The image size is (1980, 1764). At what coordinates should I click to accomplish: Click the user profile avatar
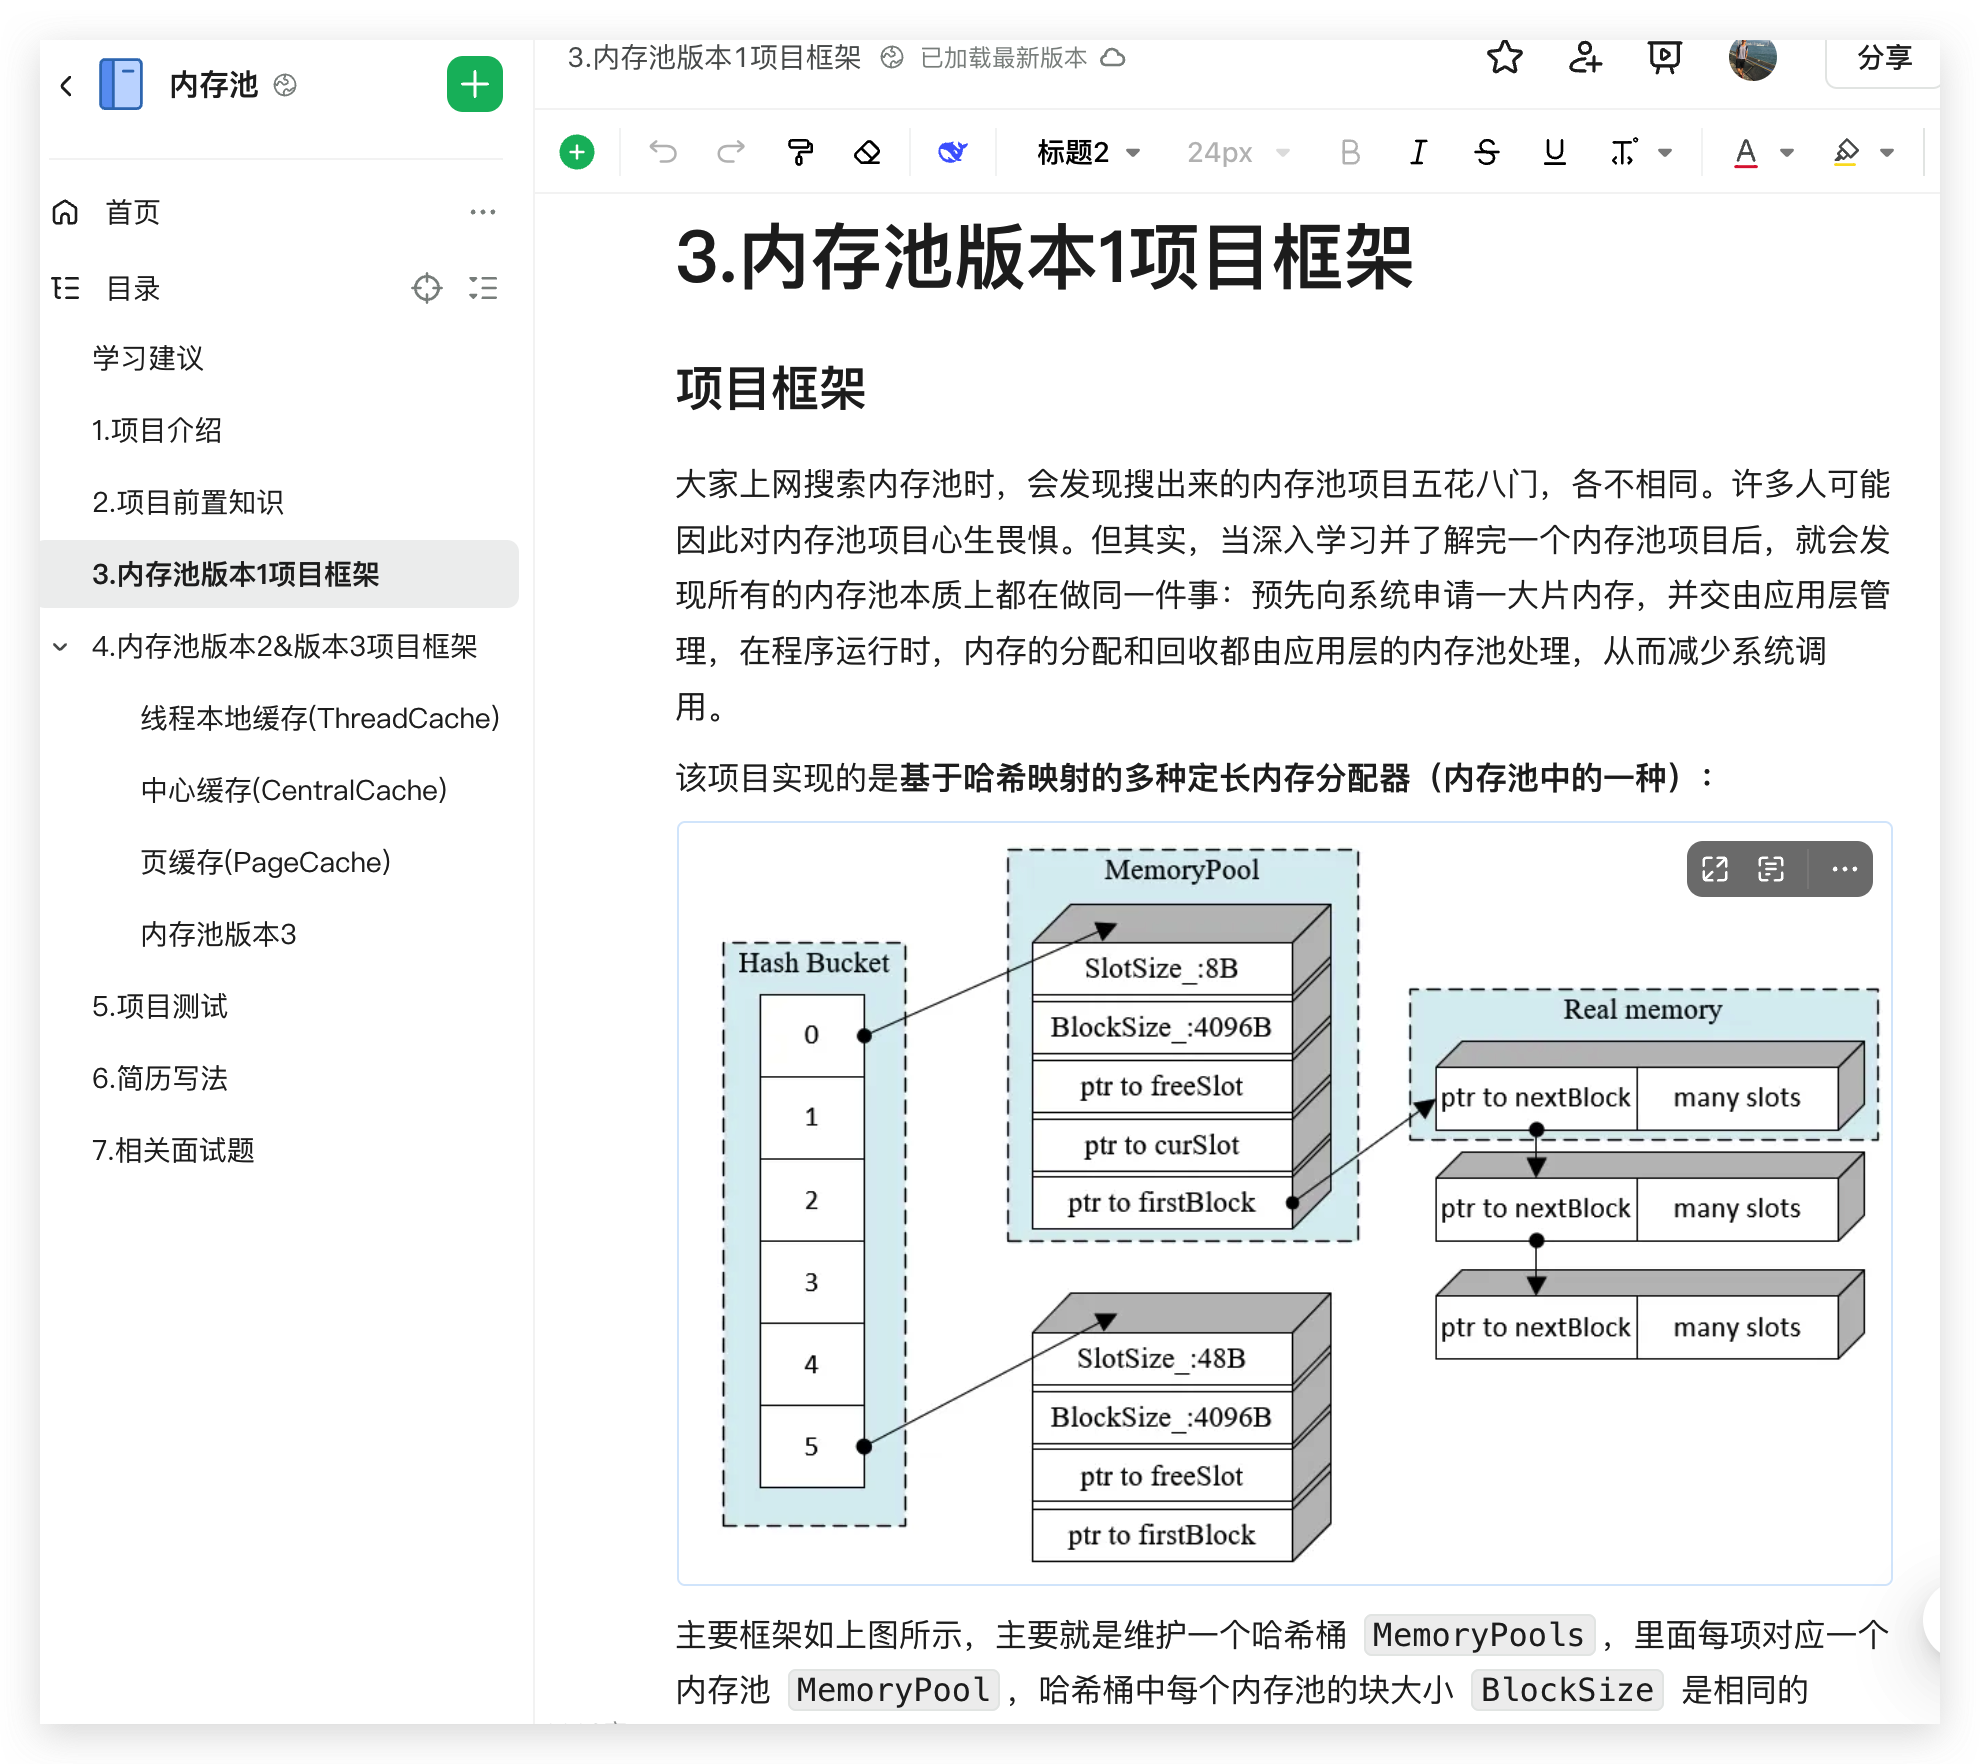coord(1752,58)
